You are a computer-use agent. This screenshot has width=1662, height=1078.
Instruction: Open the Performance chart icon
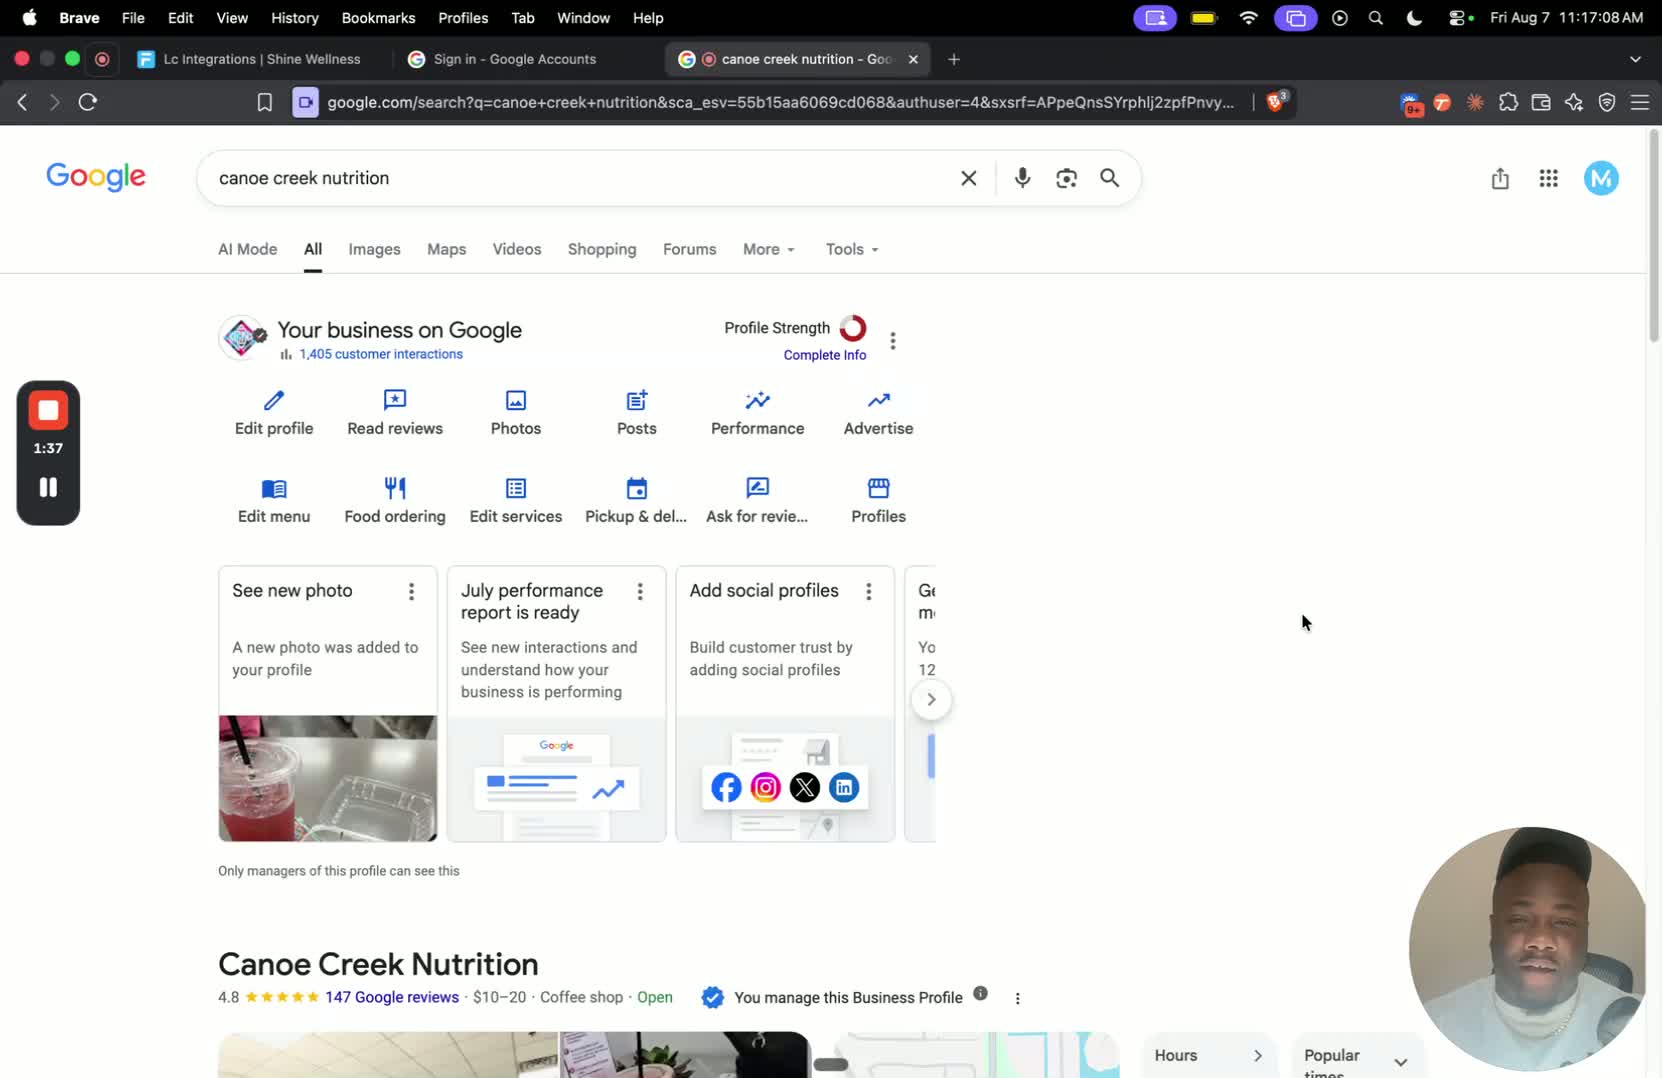click(758, 401)
